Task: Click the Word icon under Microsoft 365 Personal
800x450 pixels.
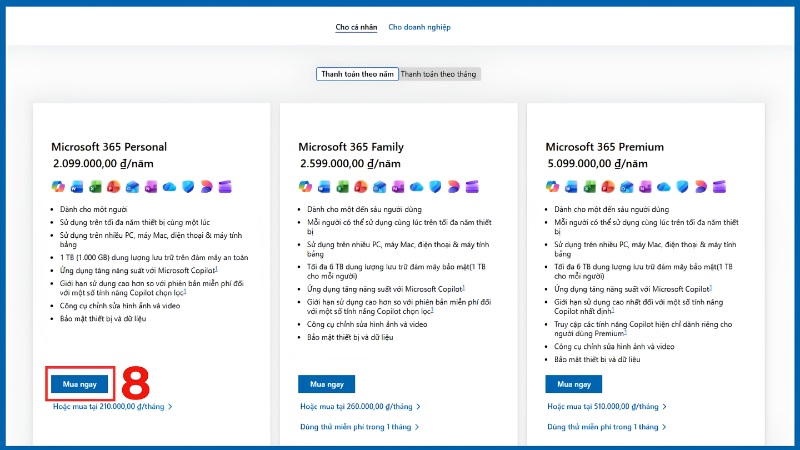Action: pyautogui.click(x=77, y=187)
